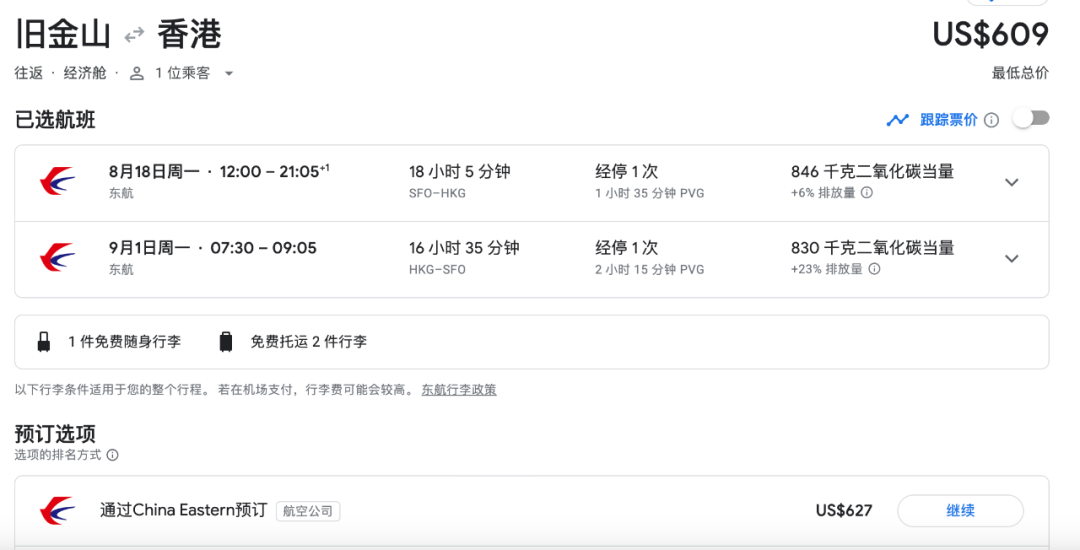Viewport: 1080px width, 550px height.
Task: Click the China Eastern logo on outbound flight
Action: [x=57, y=182]
